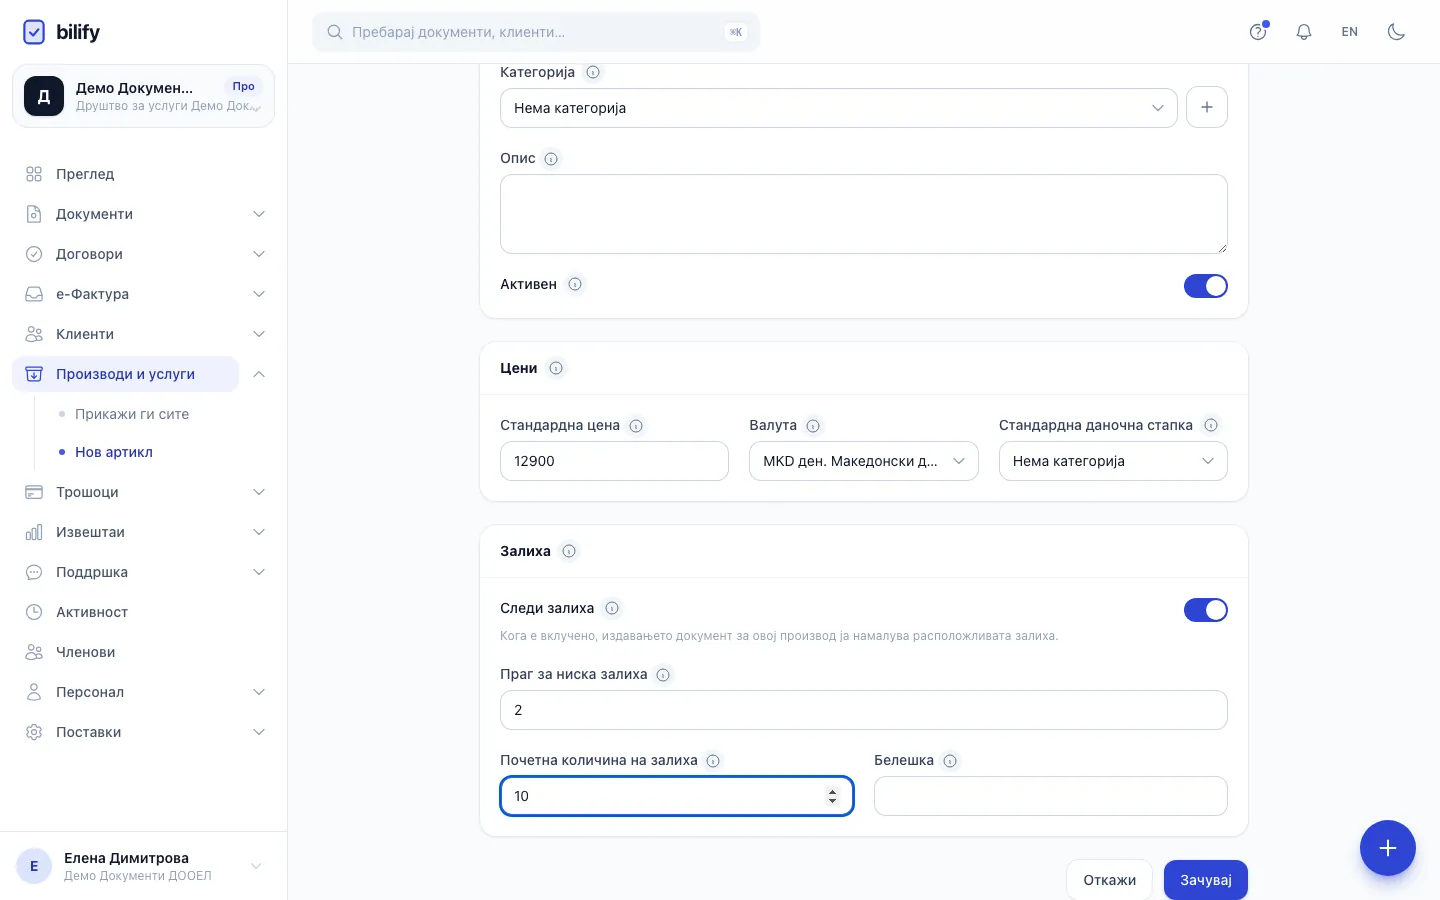Show info tooltip for Стандардна цена
Image resolution: width=1440 pixels, height=900 pixels.
636,425
